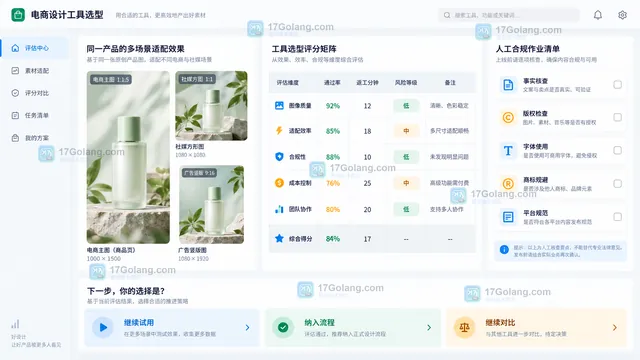Check the 商标规避 checkbox

pos(618,184)
